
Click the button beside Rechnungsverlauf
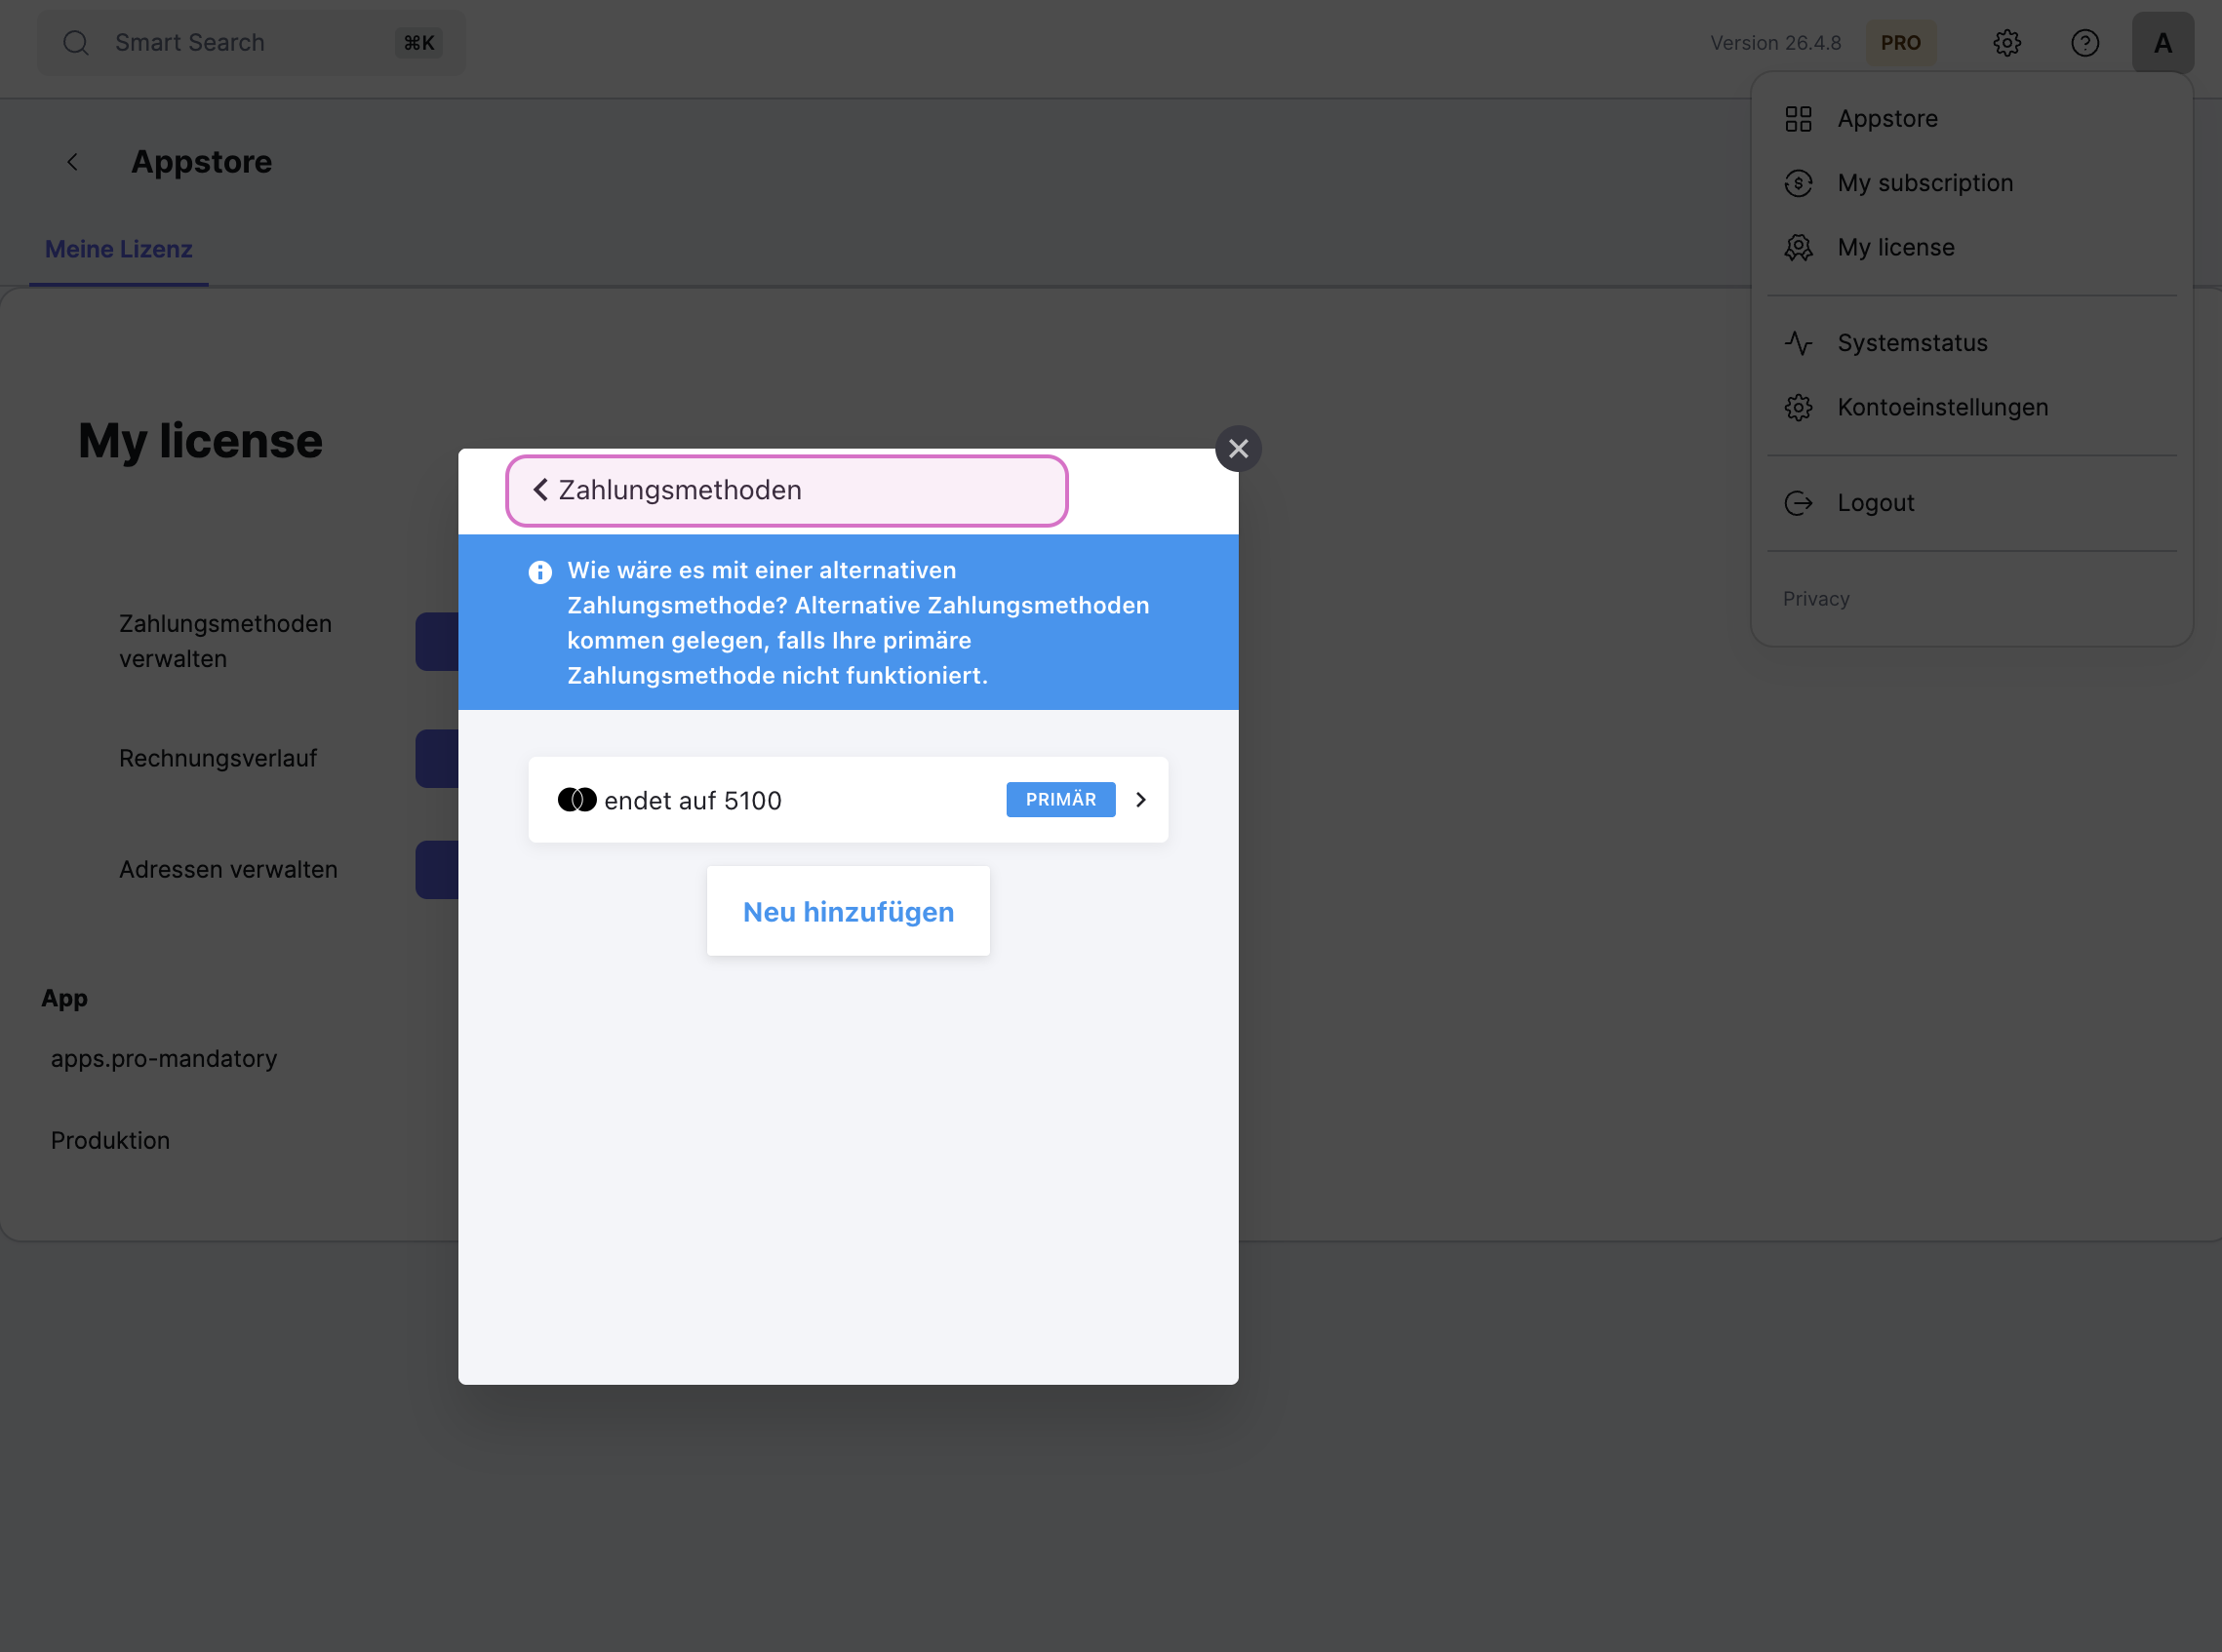tap(437, 759)
